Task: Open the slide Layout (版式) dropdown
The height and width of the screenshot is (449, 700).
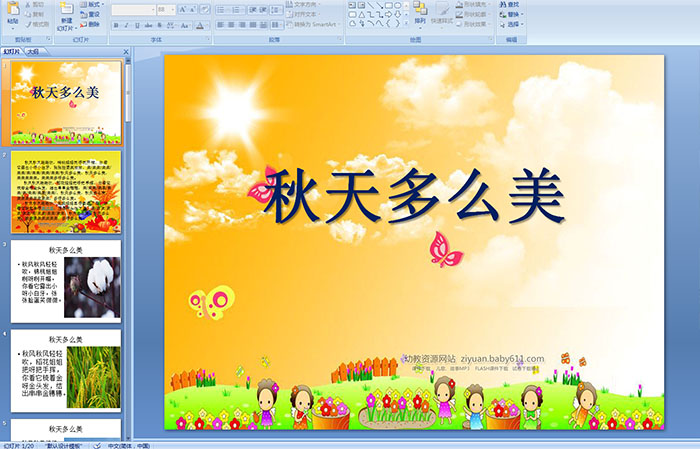Action: [92, 4]
